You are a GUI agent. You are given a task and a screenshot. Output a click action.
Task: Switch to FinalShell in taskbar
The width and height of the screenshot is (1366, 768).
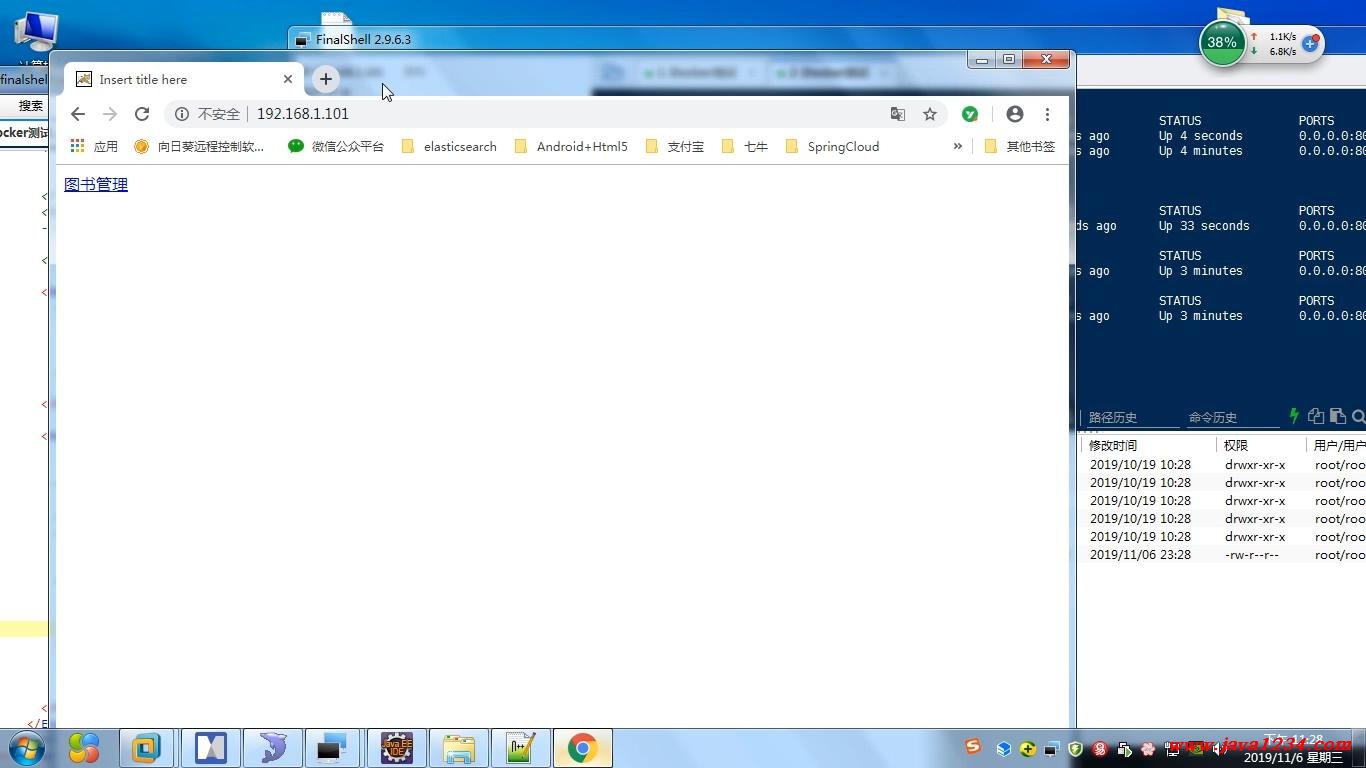click(332, 748)
